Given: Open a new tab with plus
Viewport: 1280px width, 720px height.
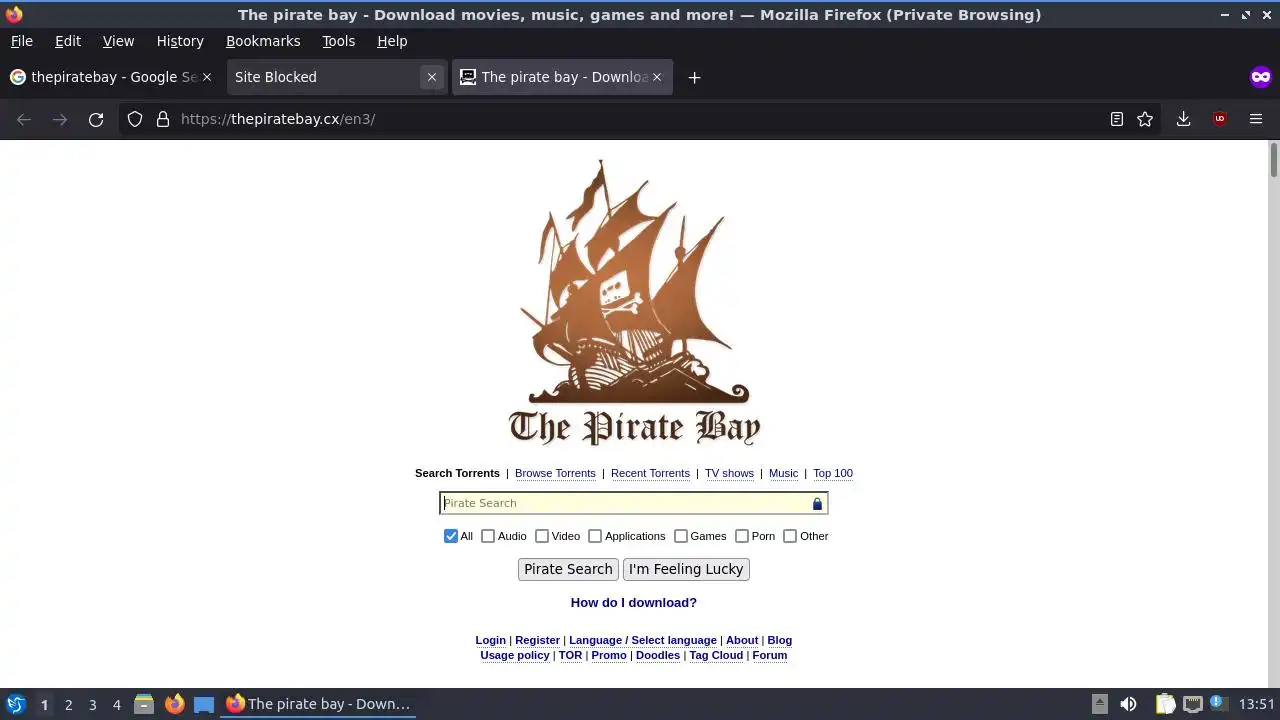Looking at the screenshot, I should pos(694,77).
